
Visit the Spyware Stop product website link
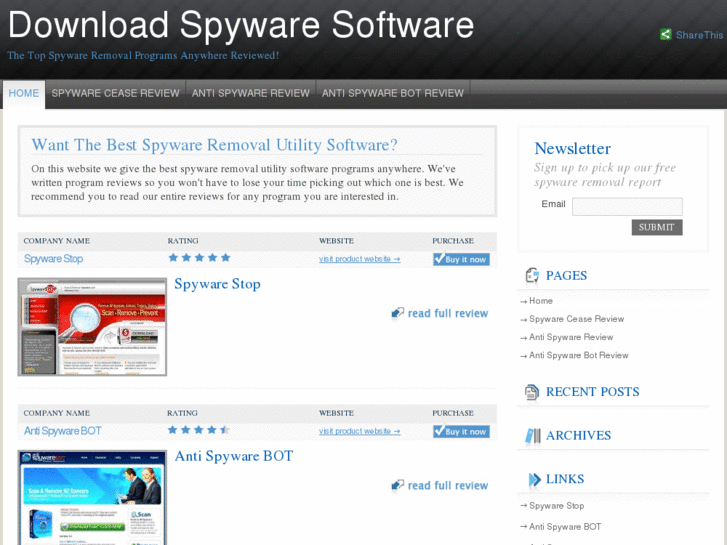pyautogui.click(x=359, y=259)
